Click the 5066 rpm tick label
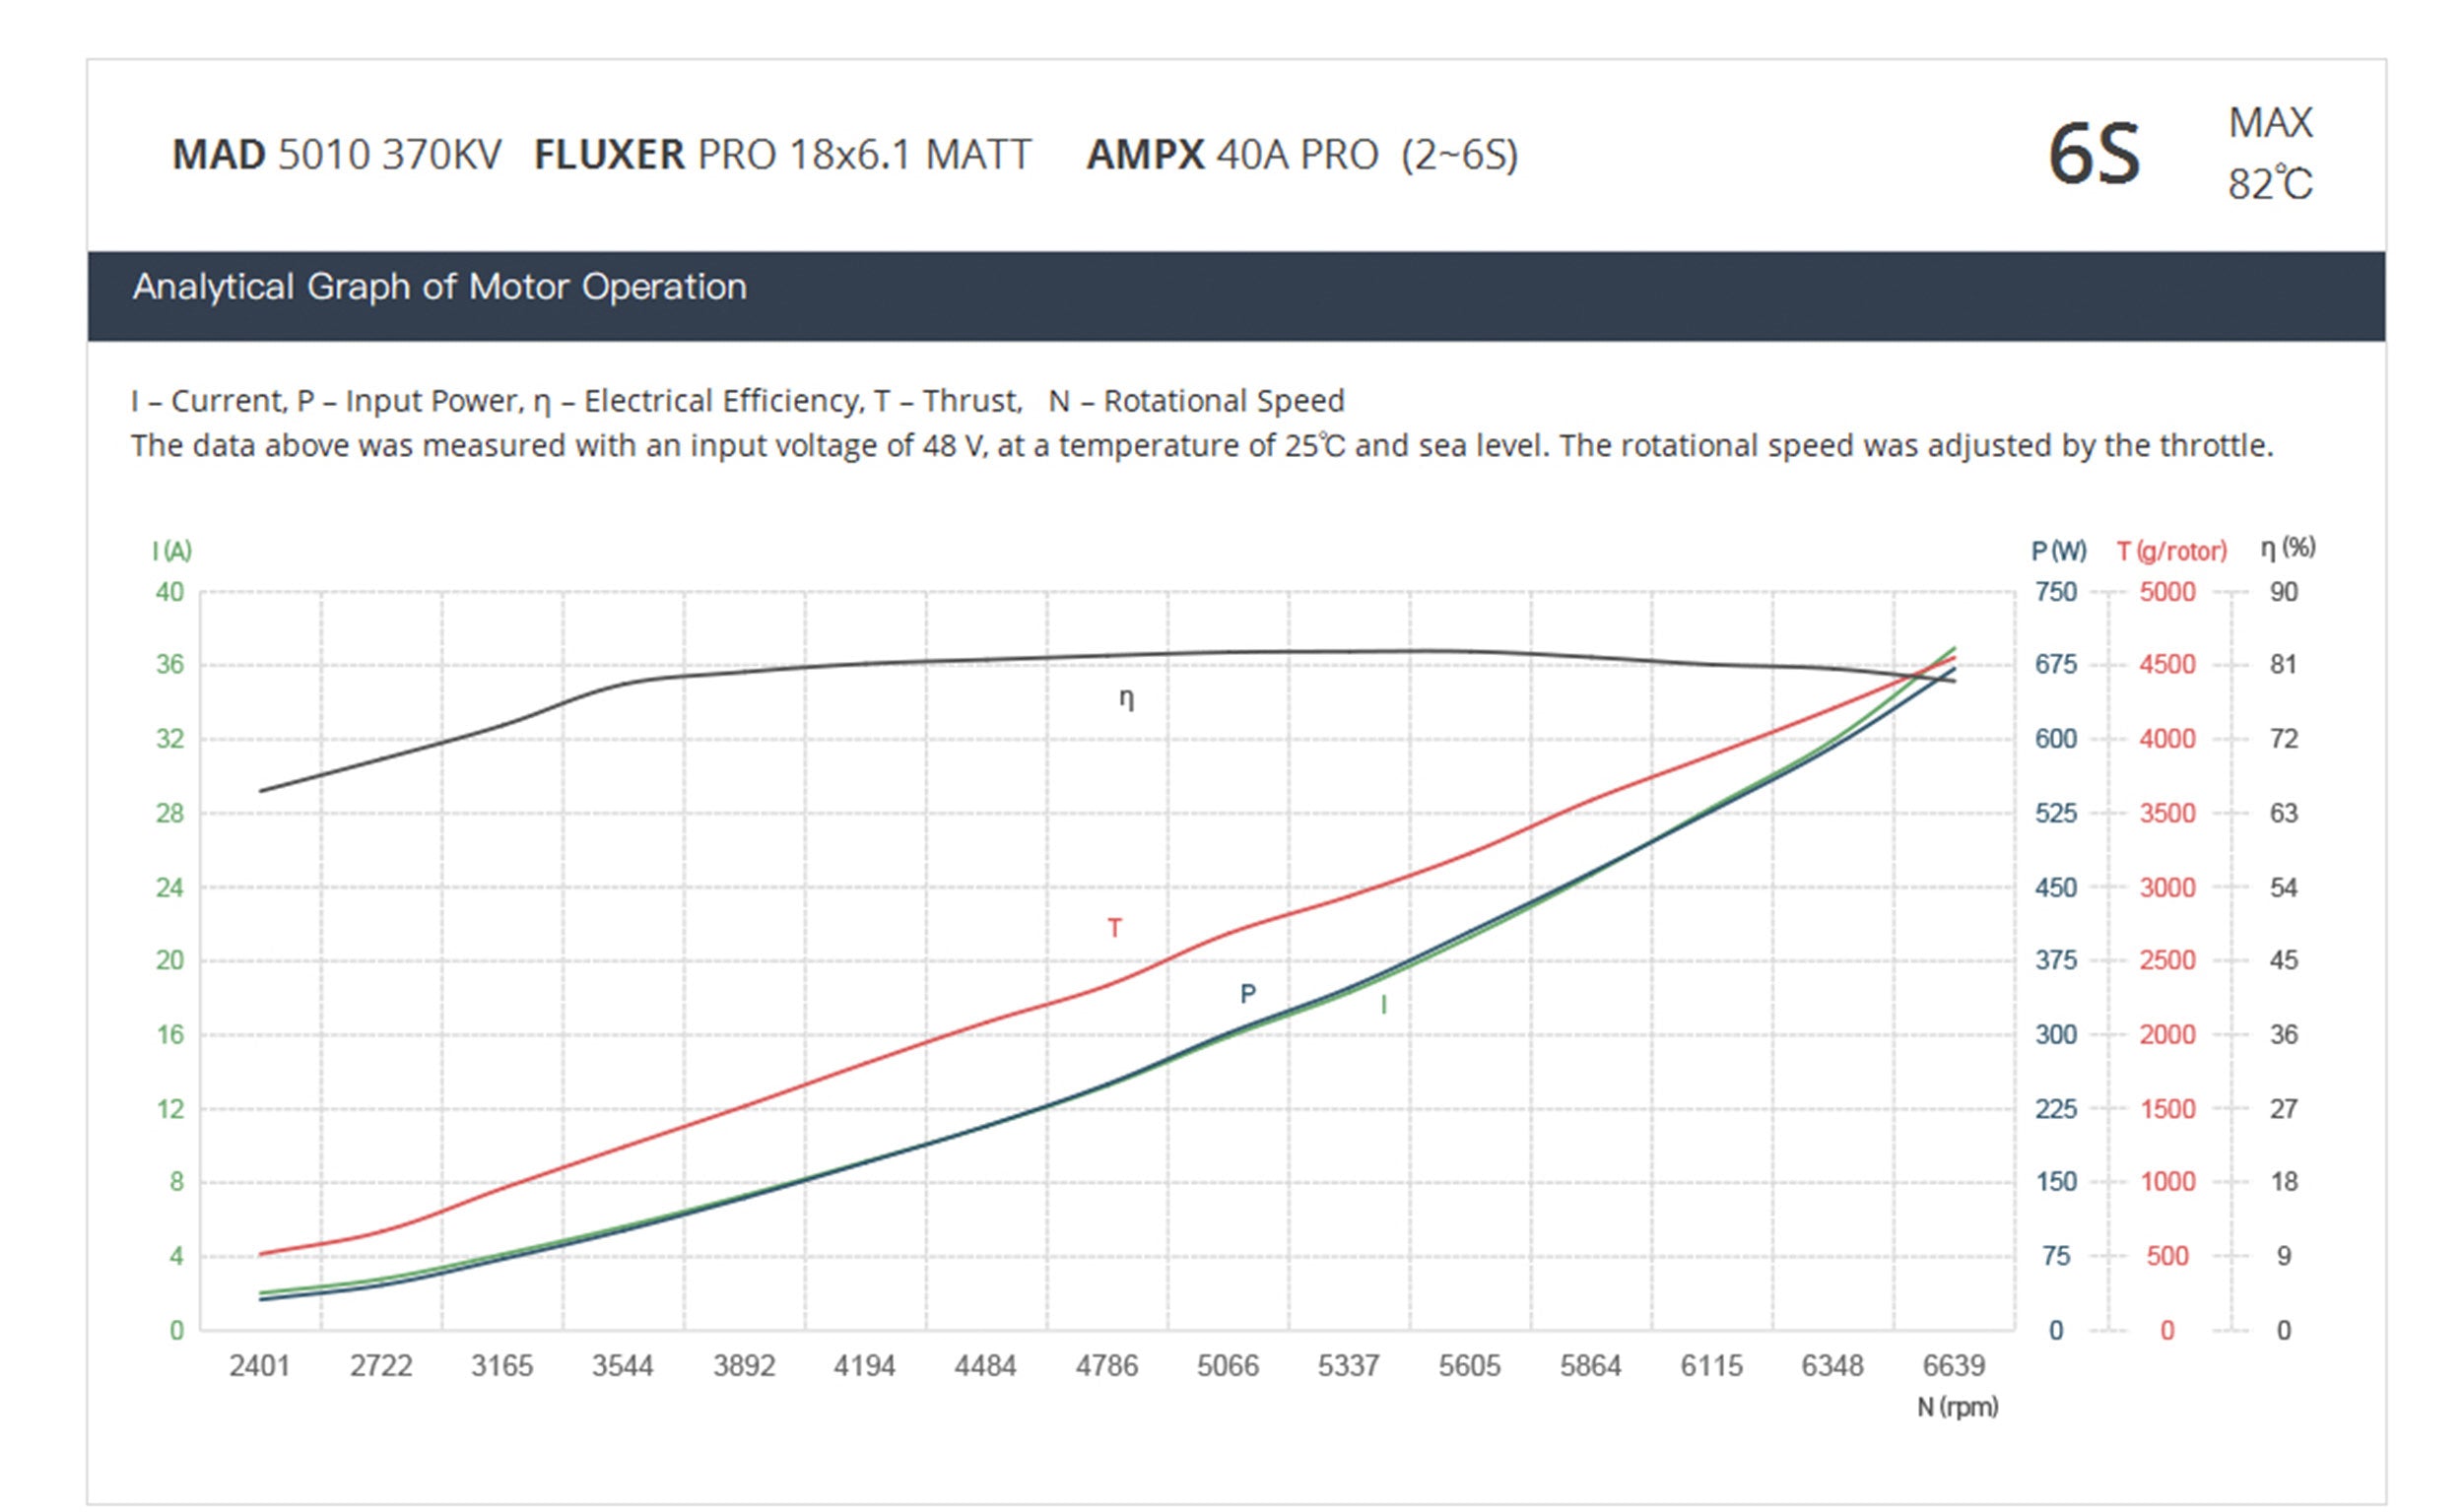Screen dimensions: 2463x1512 pyautogui.click(x=1227, y=1366)
